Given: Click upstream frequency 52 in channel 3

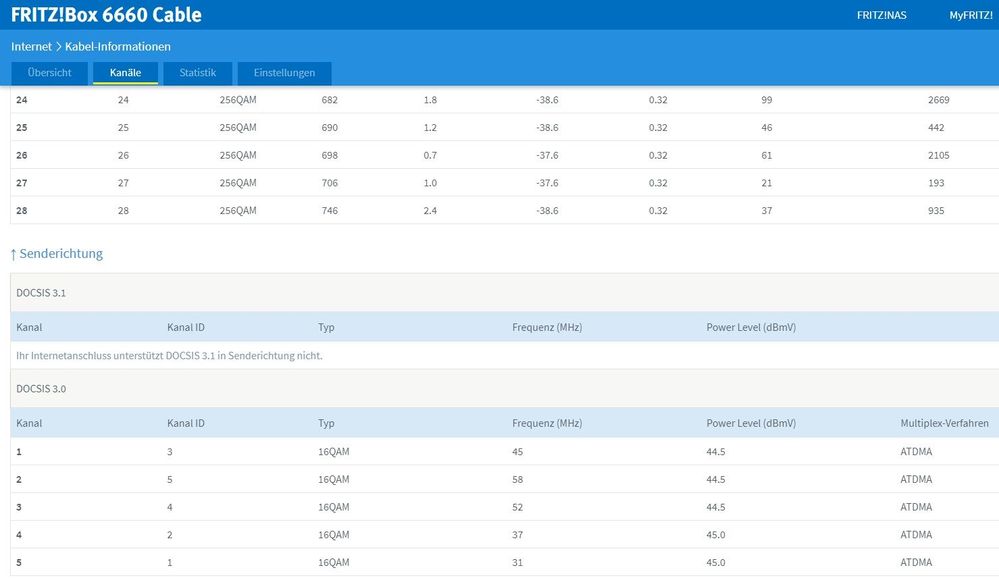Looking at the screenshot, I should click(x=517, y=507).
